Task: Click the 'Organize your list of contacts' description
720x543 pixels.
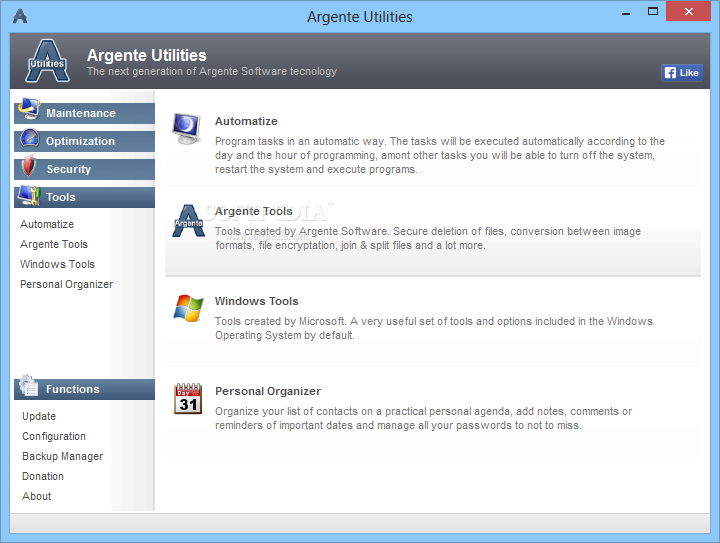Action: tap(423, 418)
